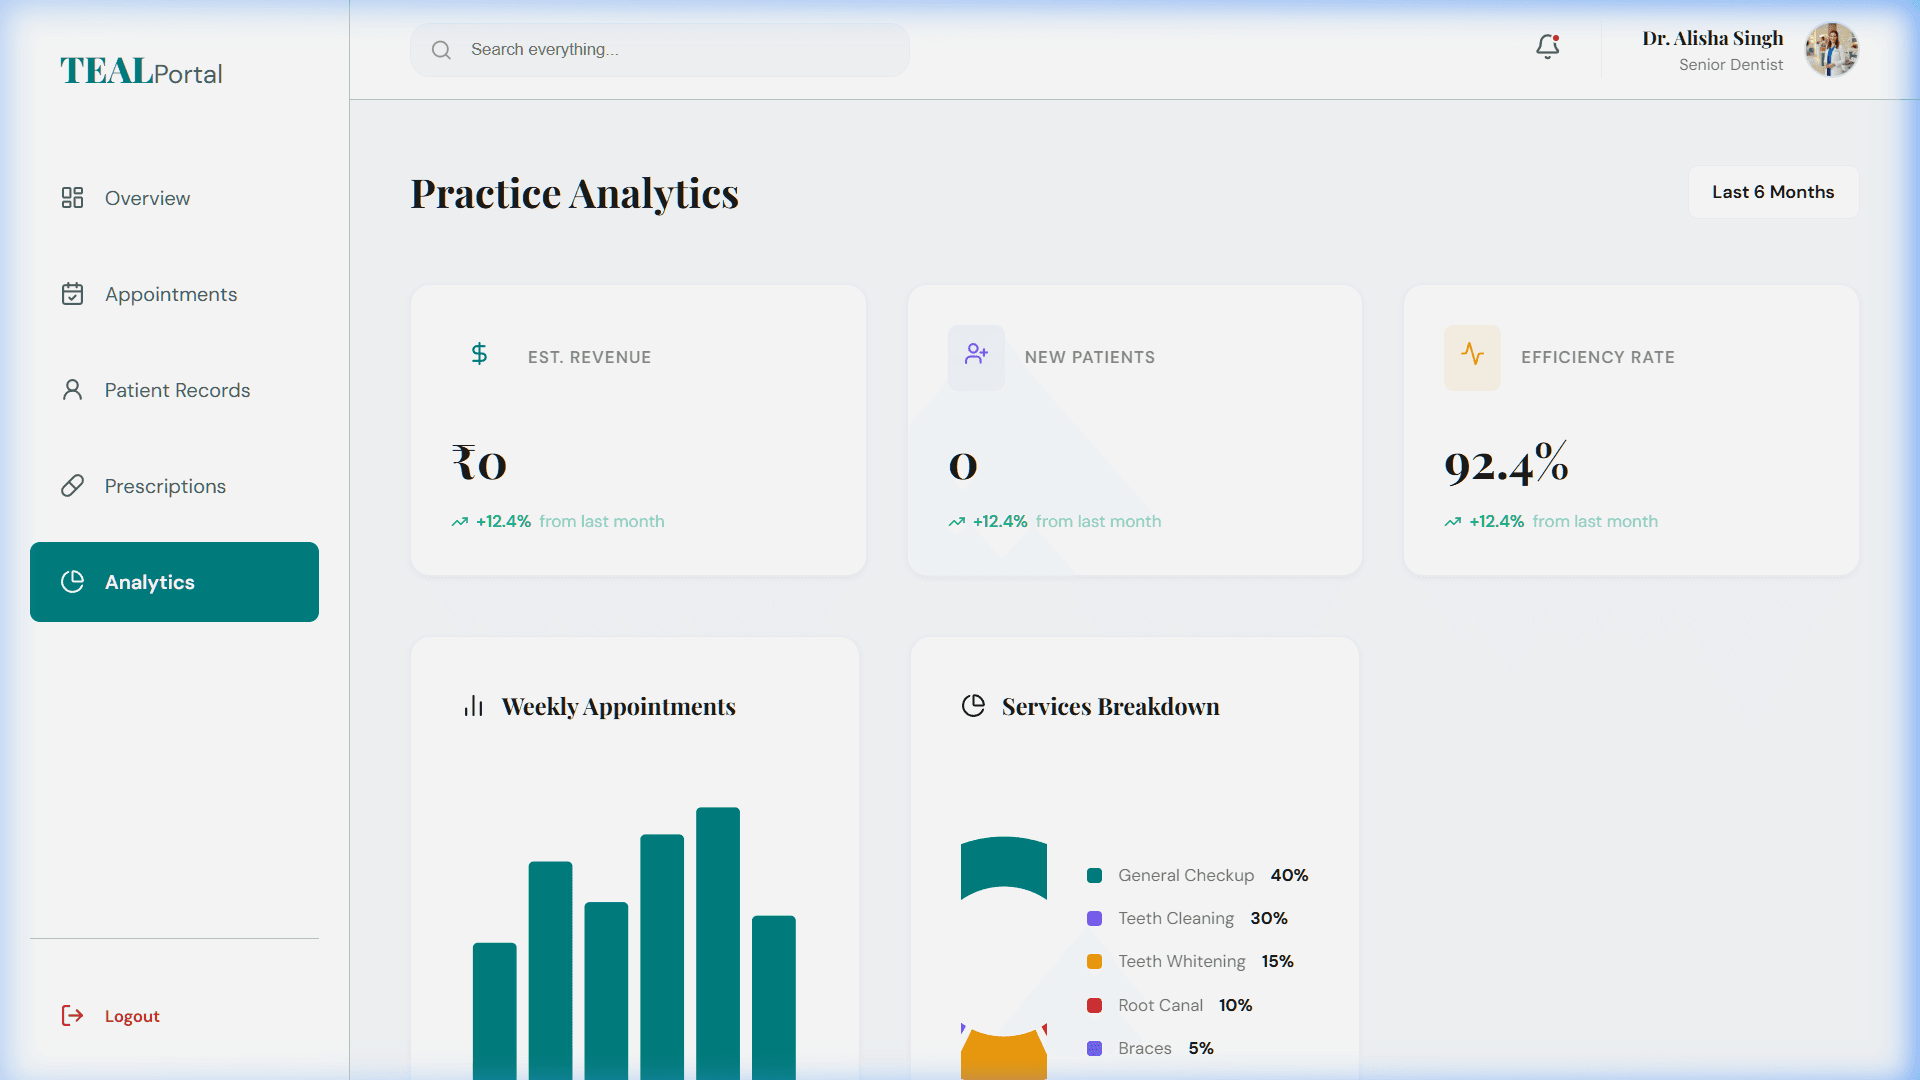Click the new patients user-plus icon

(x=976, y=354)
